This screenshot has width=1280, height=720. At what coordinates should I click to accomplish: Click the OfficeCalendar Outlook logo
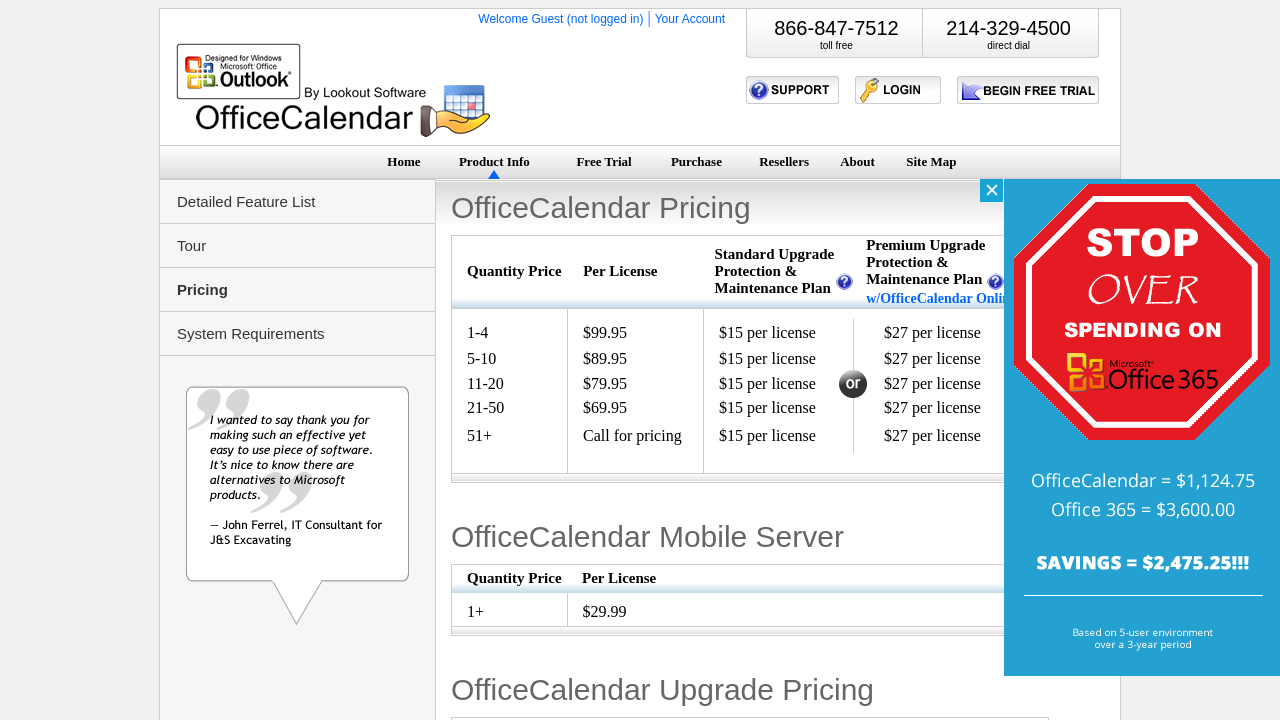point(333,91)
